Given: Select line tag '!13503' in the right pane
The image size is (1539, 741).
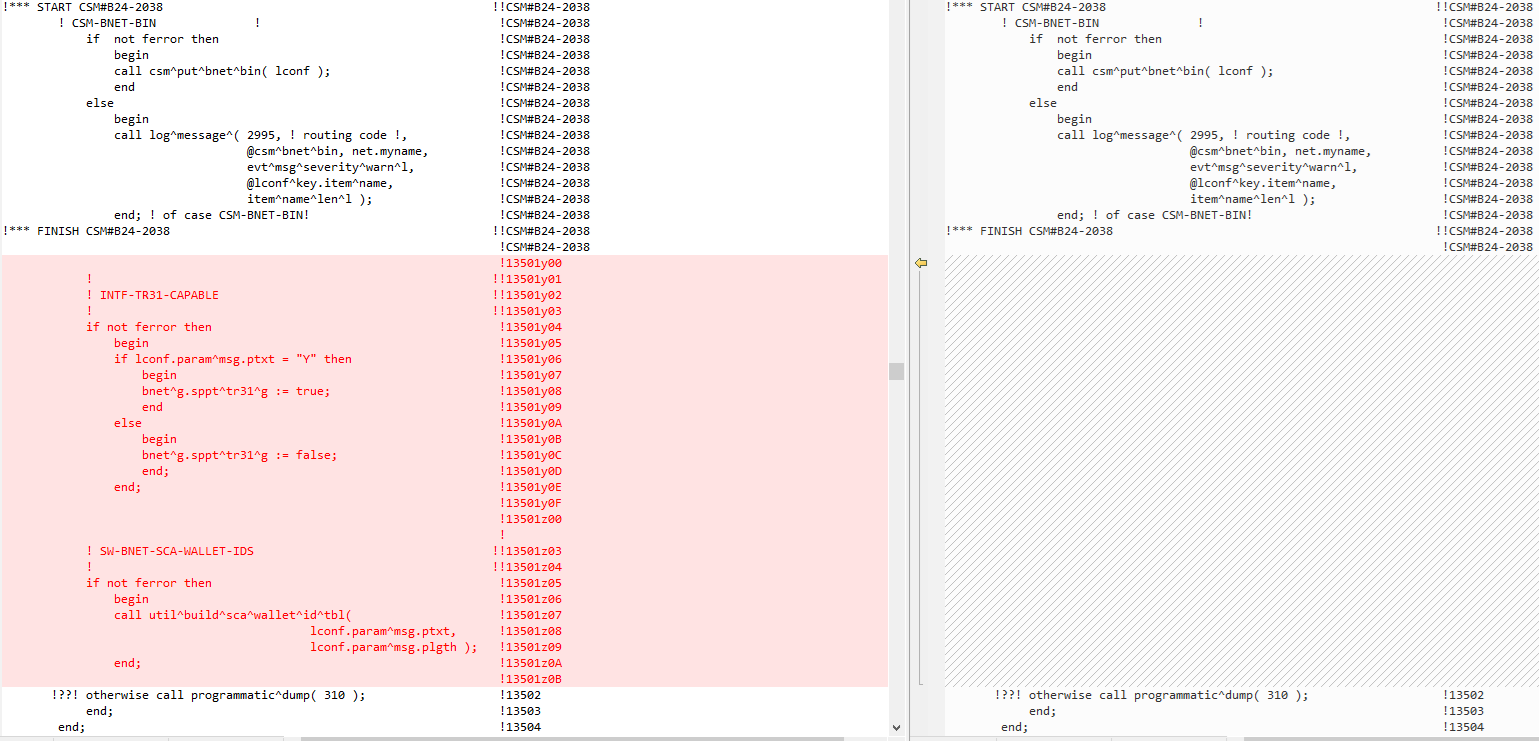Looking at the screenshot, I should click(x=1464, y=711).
